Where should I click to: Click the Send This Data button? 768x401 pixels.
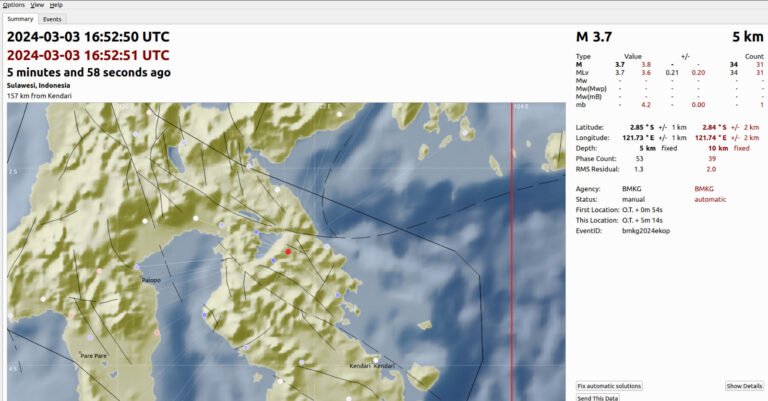598,398
